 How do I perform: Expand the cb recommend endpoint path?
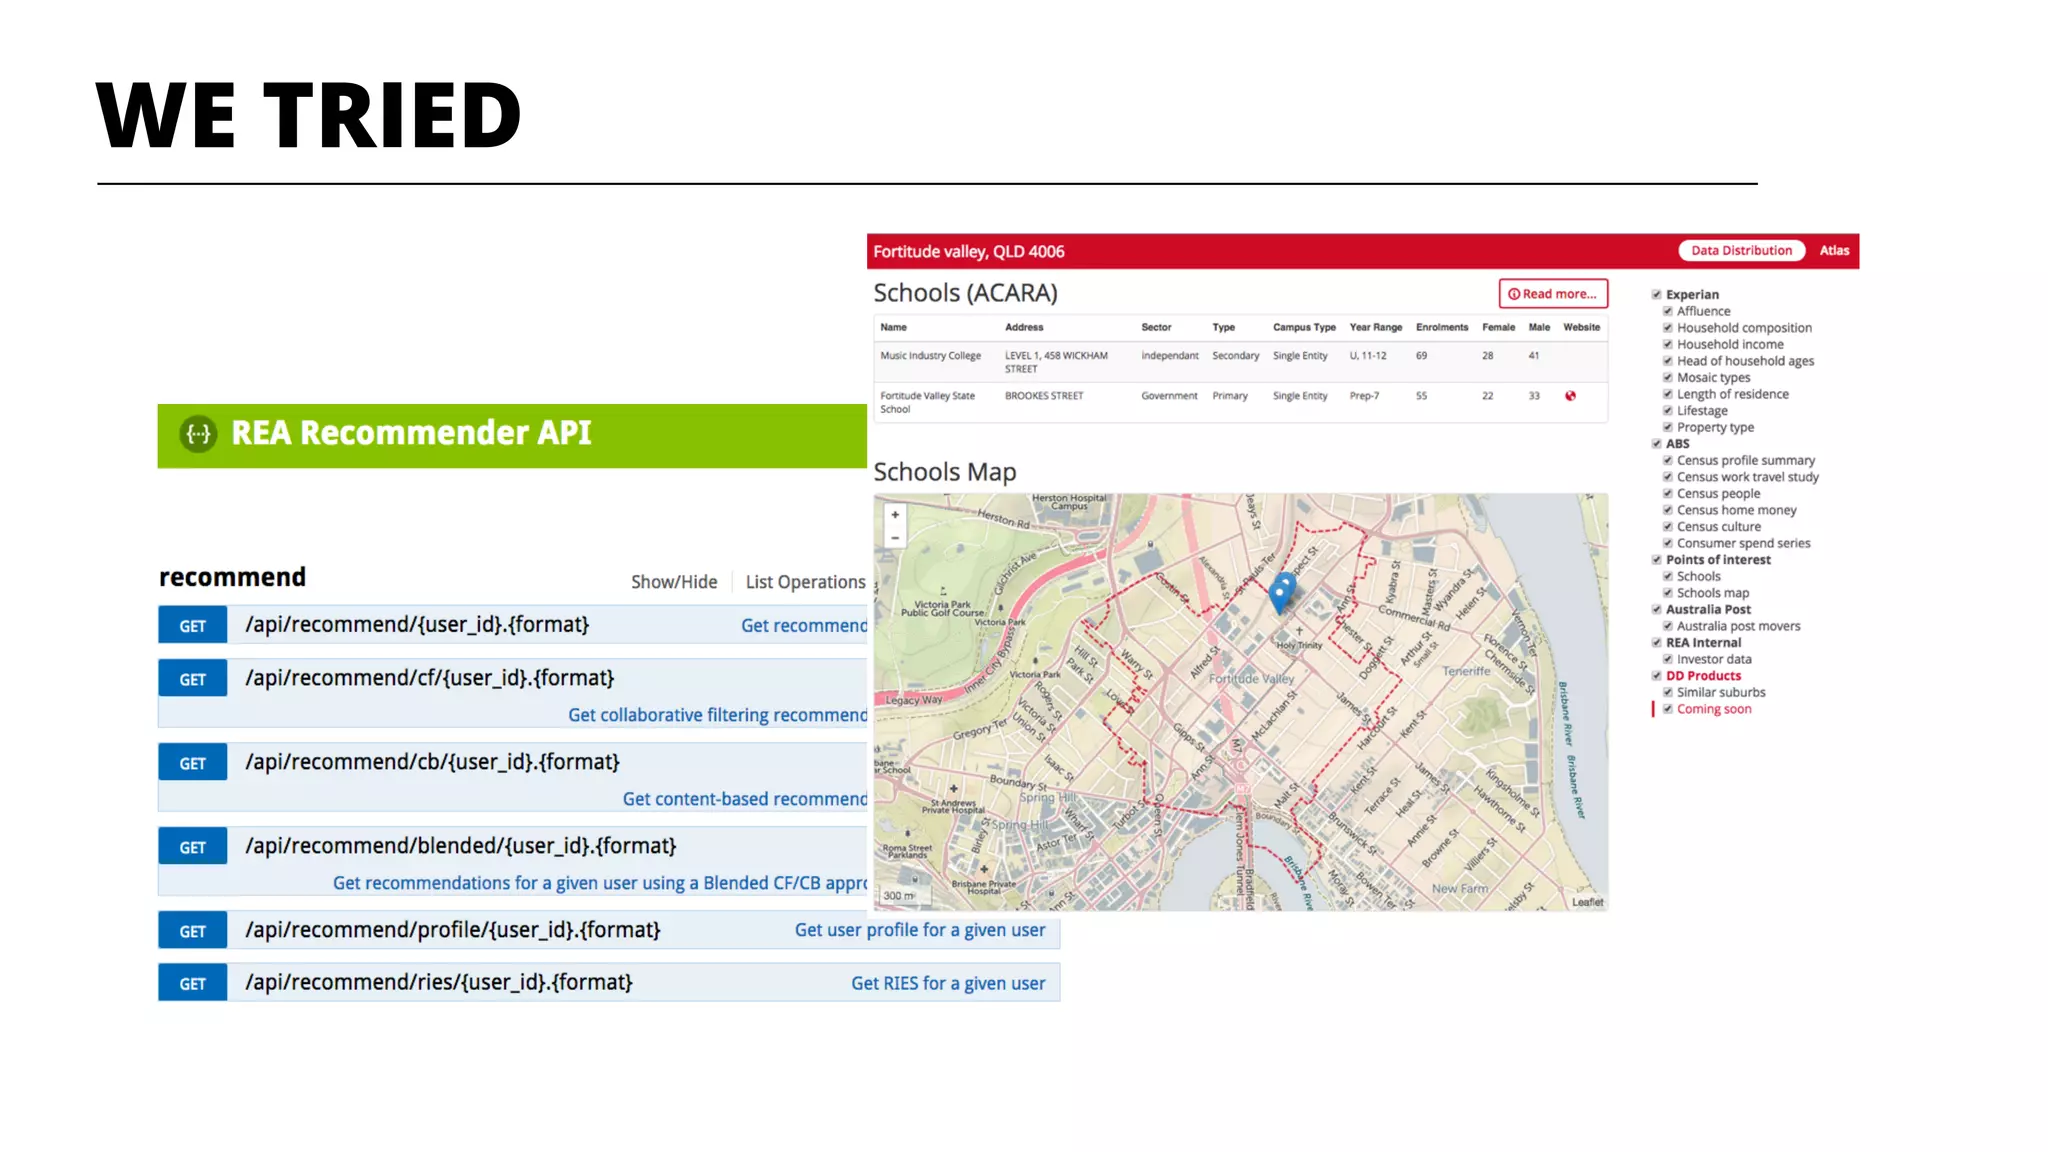(x=432, y=762)
